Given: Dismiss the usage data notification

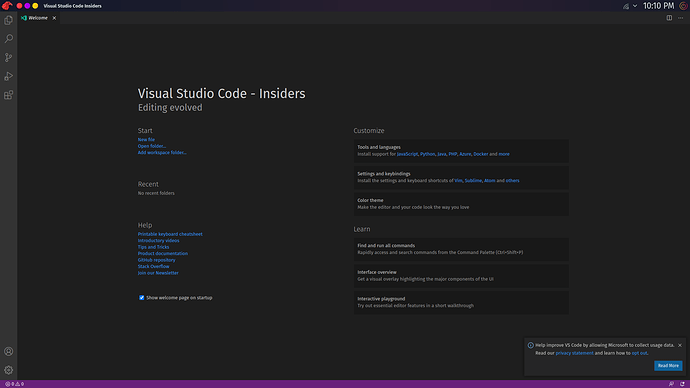Looking at the screenshot, I should tap(680, 345).
